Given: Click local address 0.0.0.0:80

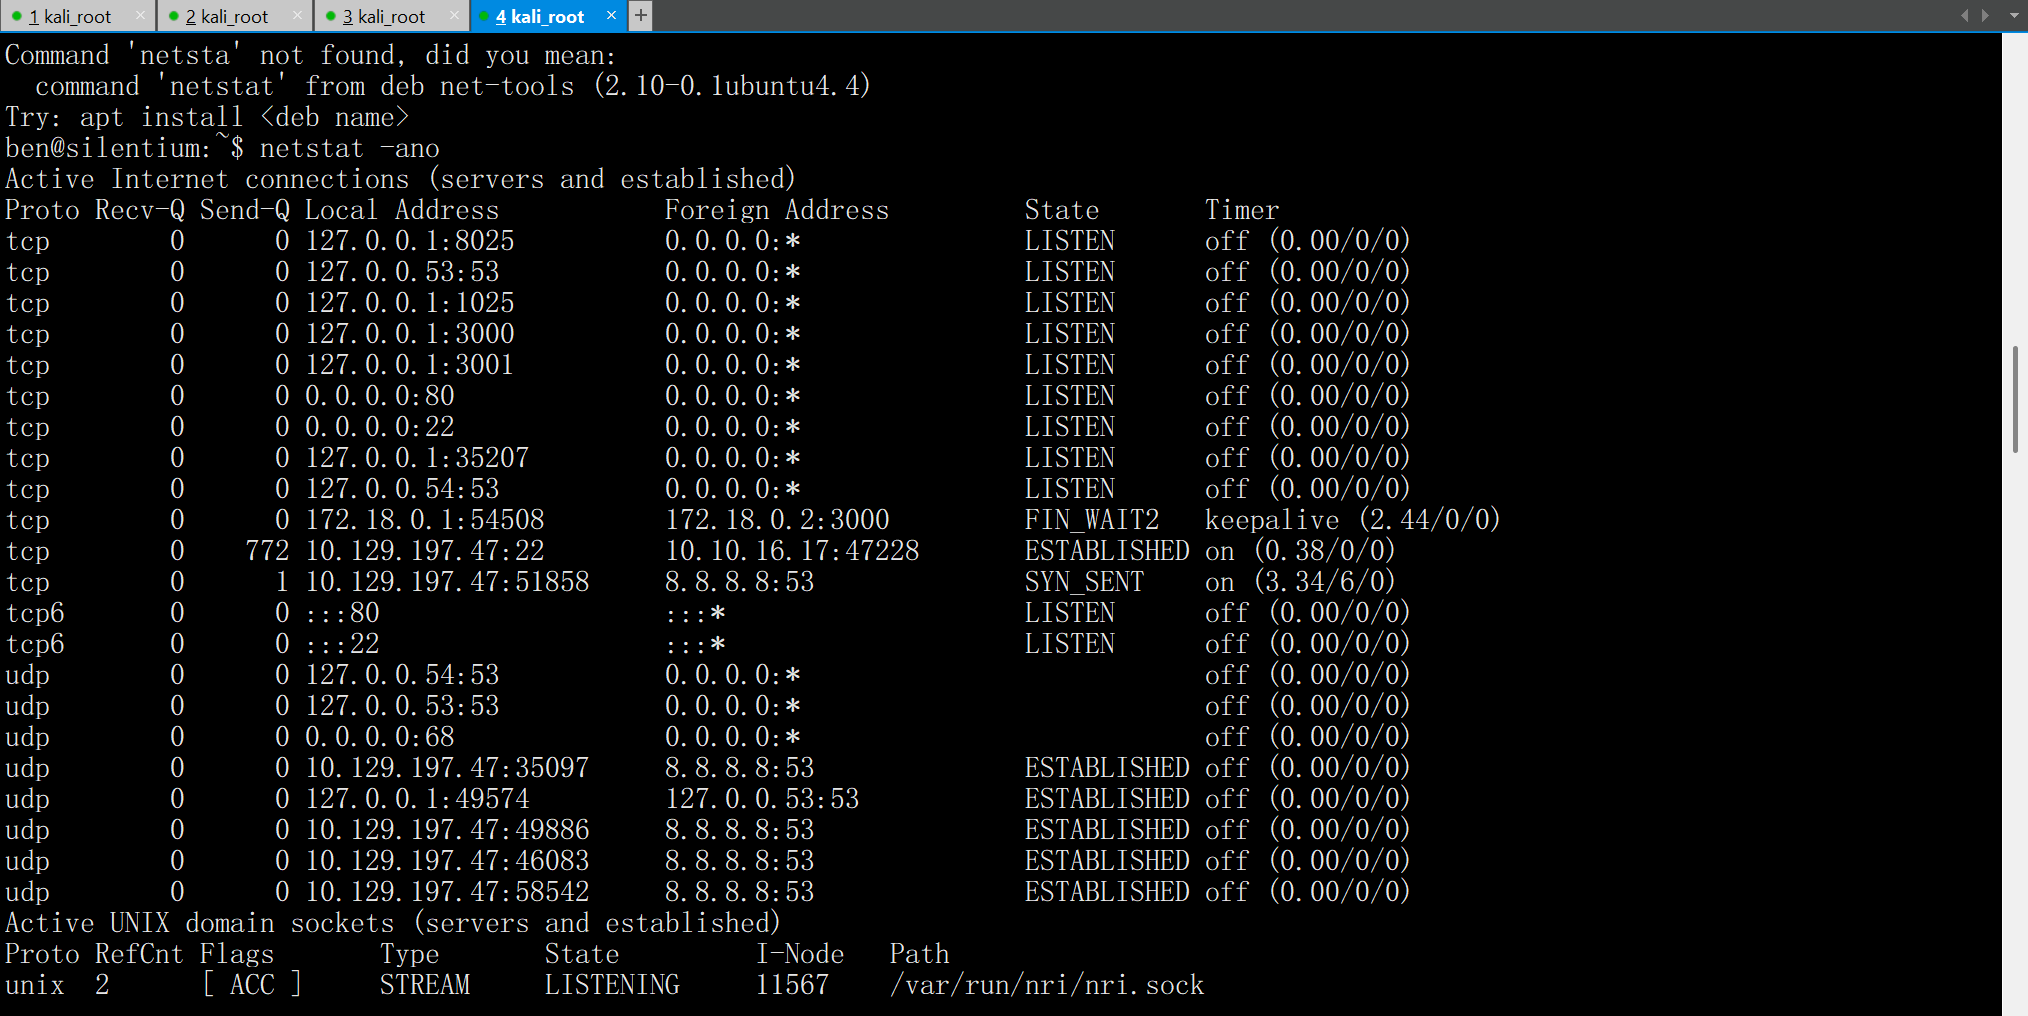Looking at the screenshot, I should click(379, 396).
